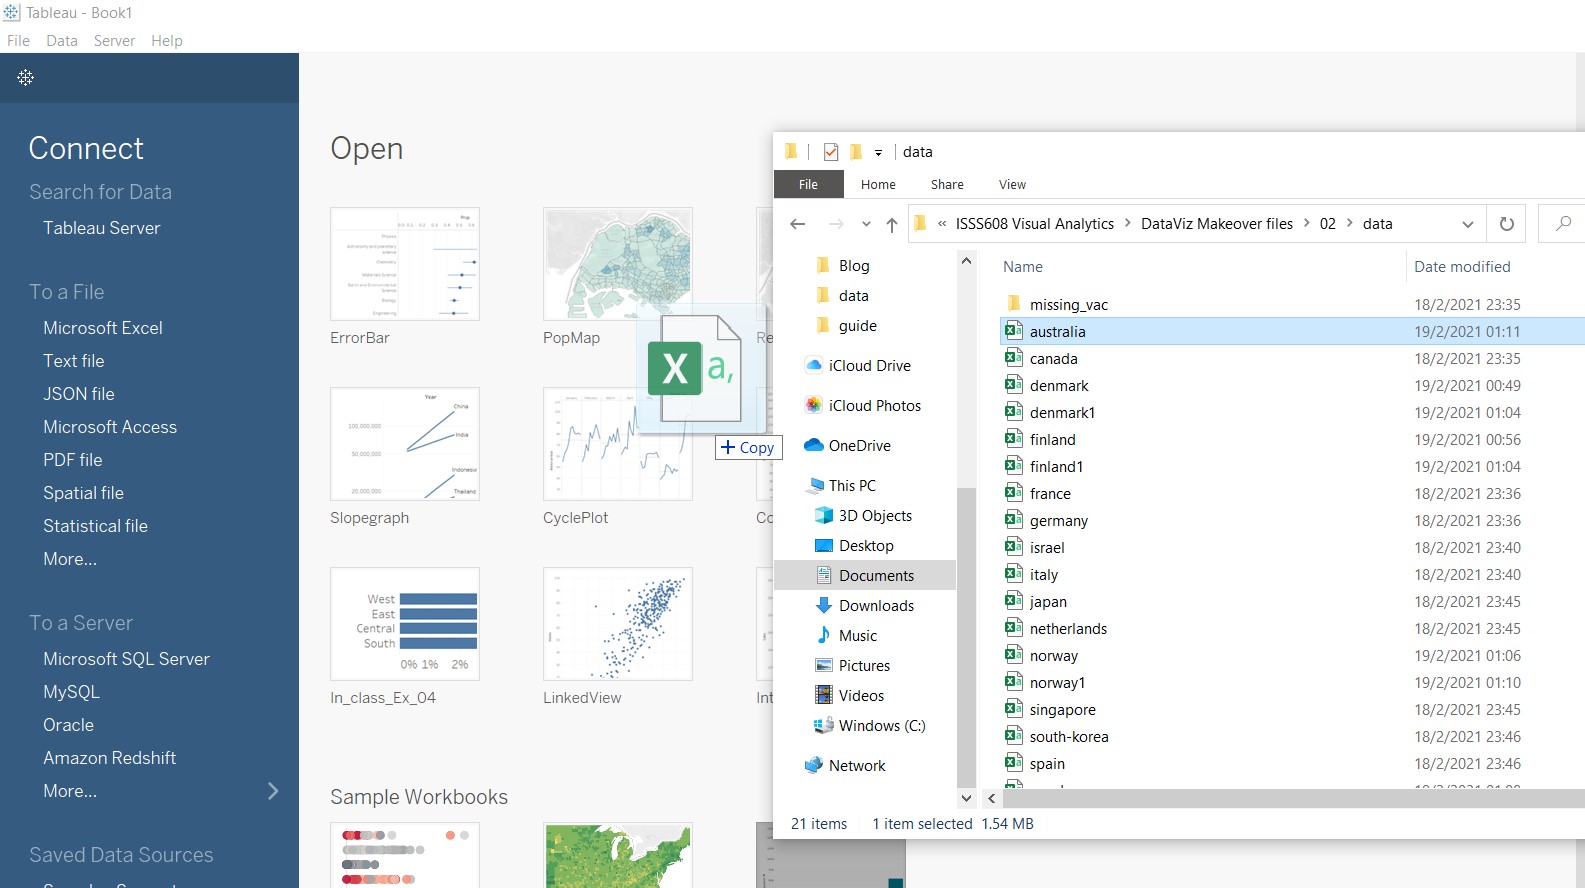This screenshot has height=888, width=1585.
Task: Click the Back arrow in File Explorer
Action: [x=797, y=224]
